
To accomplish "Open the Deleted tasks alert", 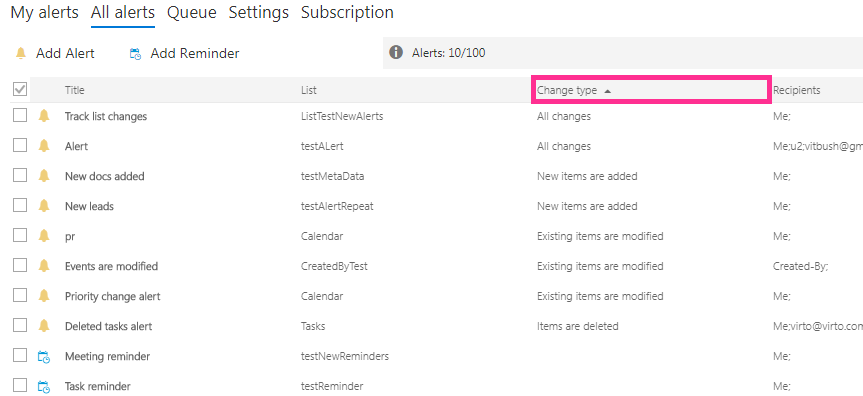I will [108, 326].
